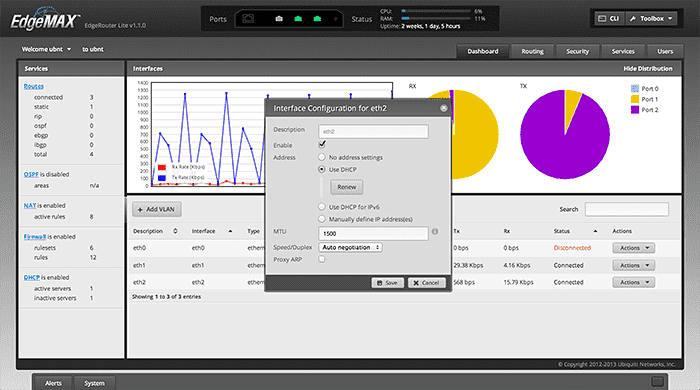Click the second port status icon
The image size is (700, 390).
point(279,19)
